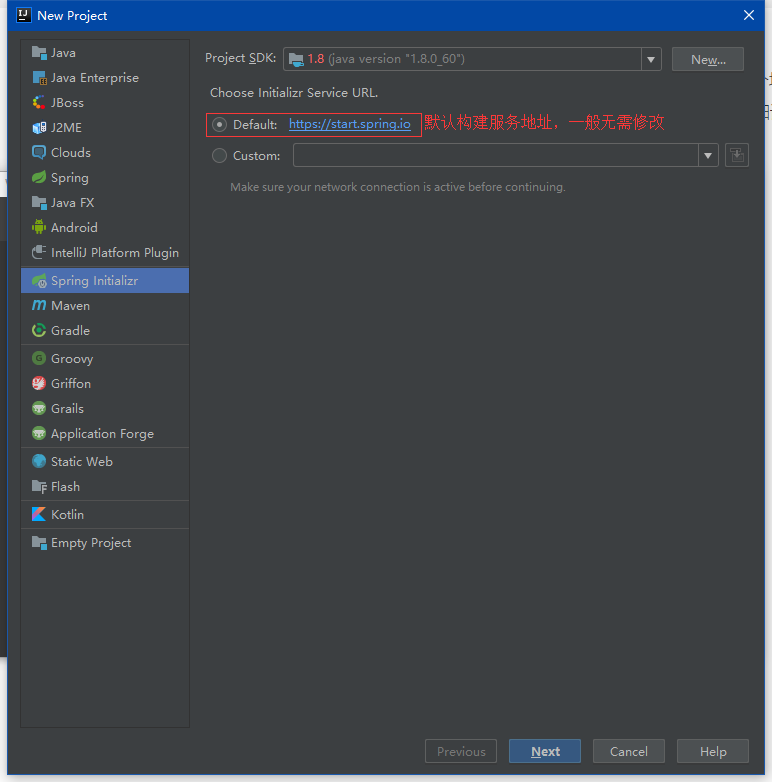This screenshot has width=772, height=782.
Task: Click the Application Forge icon
Action: click(39, 433)
